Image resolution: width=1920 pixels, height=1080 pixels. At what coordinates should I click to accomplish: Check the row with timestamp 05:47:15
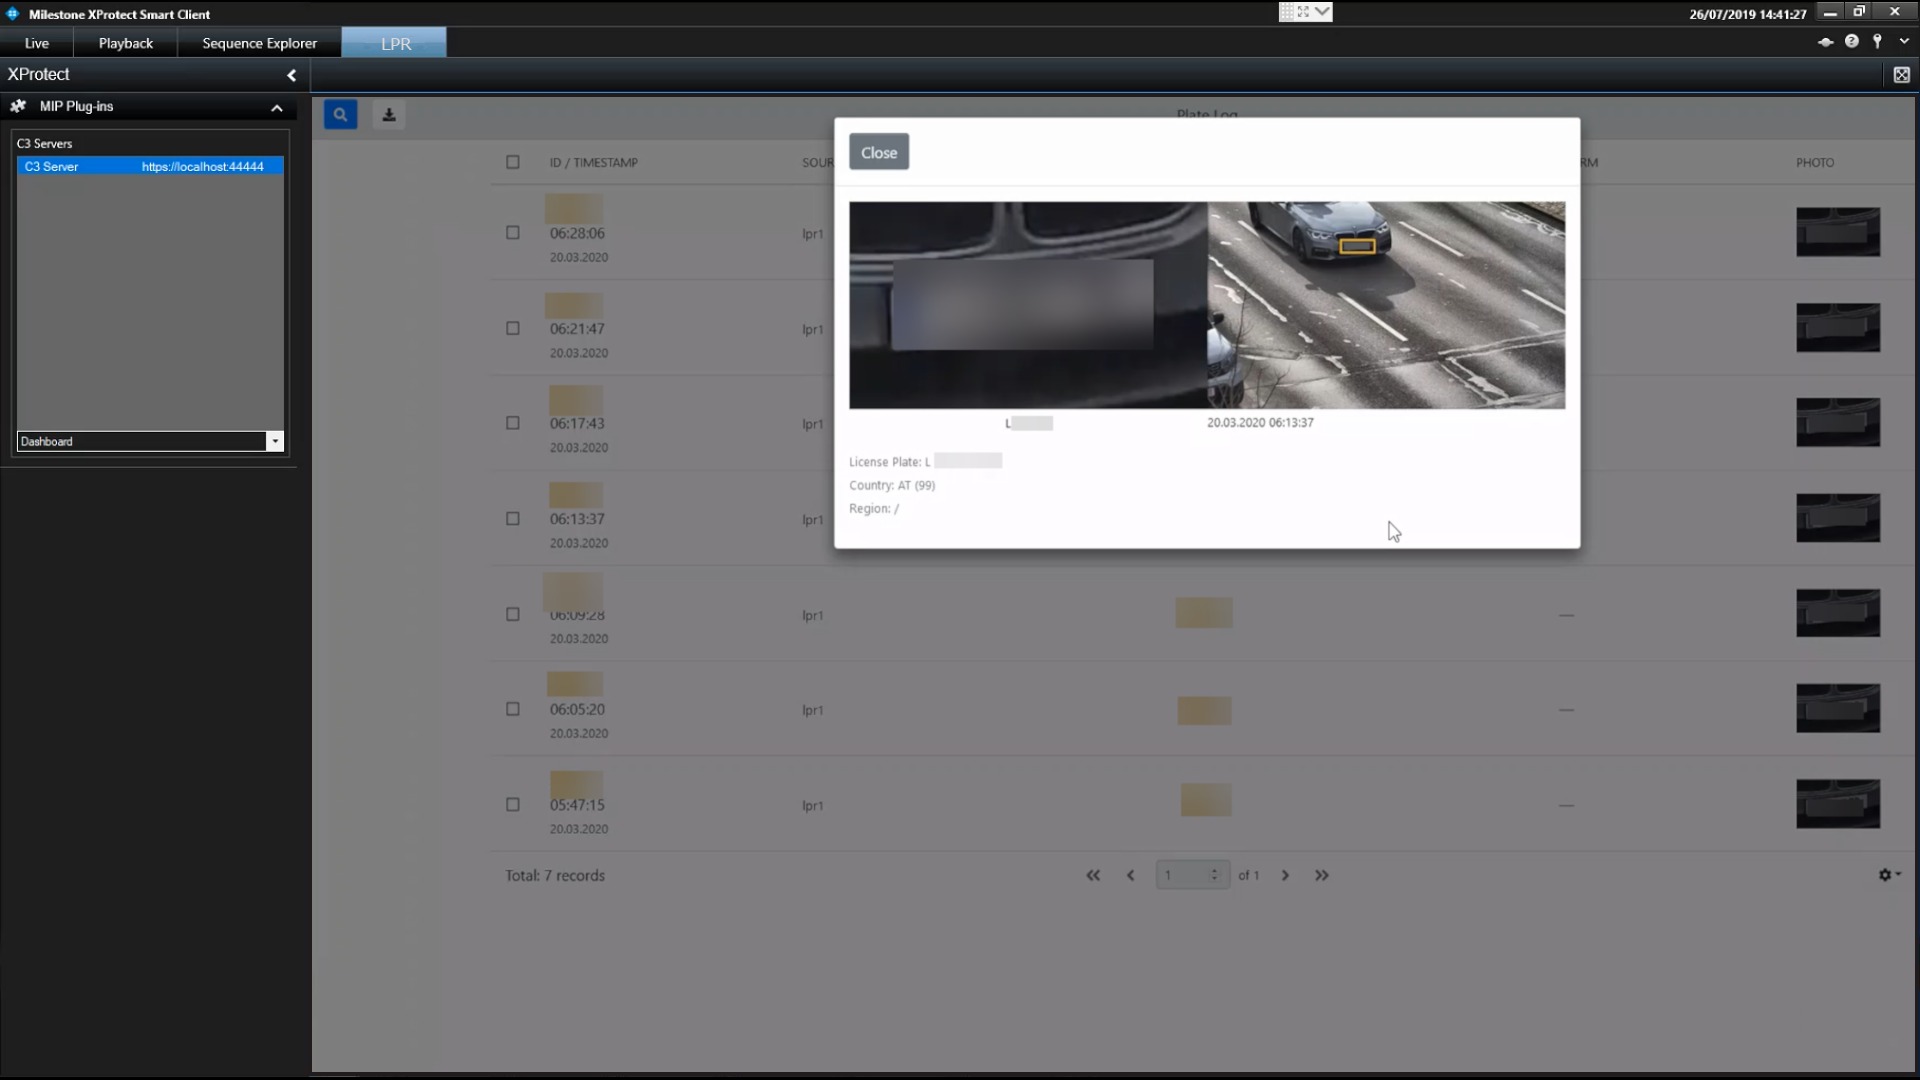(513, 805)
